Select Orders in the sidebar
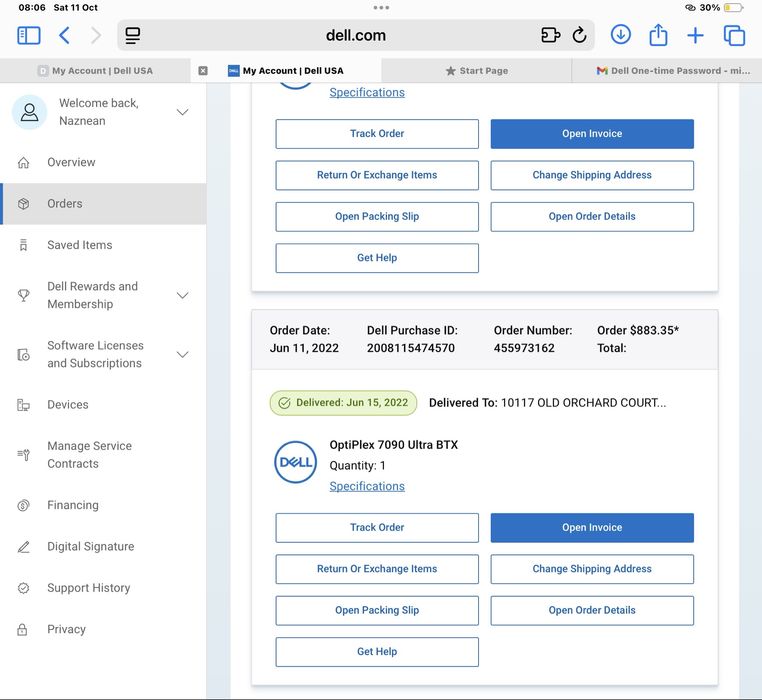The image size is (762, 700). click(x=103, y=204)
